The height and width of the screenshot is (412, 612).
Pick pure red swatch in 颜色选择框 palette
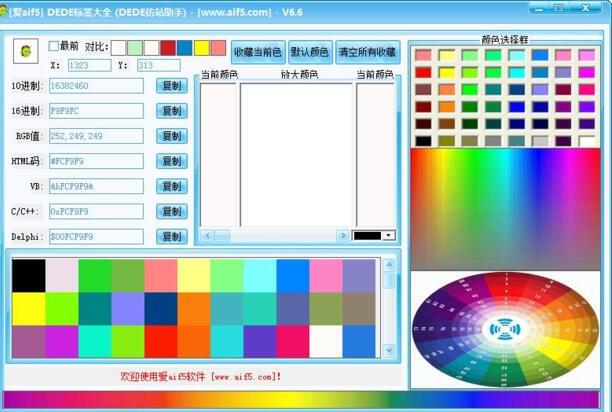[423, 72]
